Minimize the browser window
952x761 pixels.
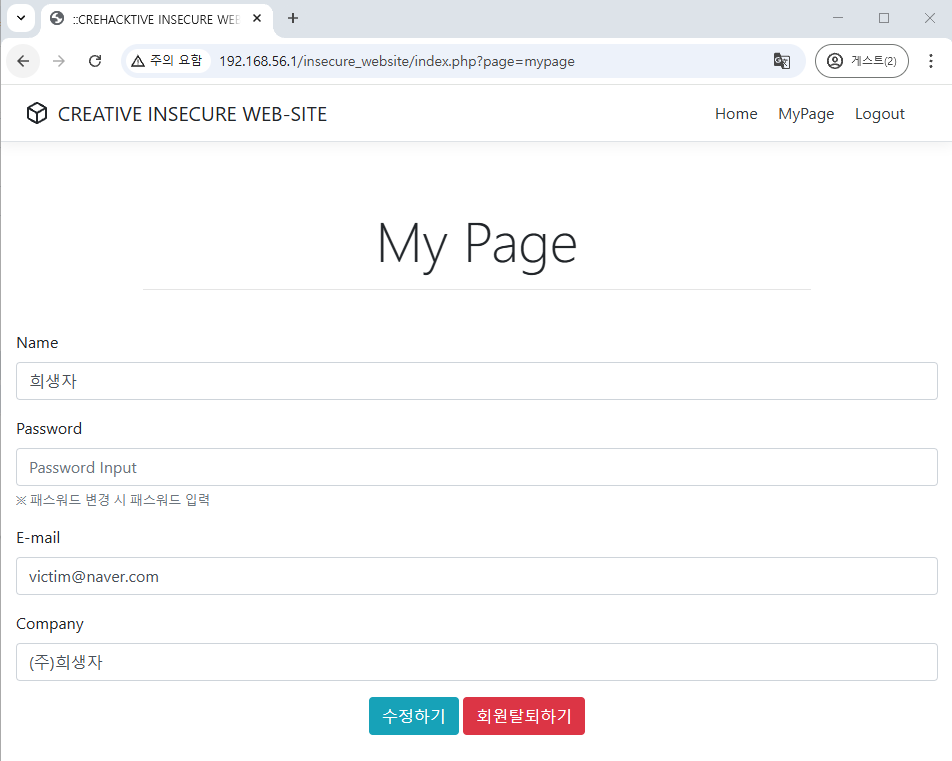pos(838,18)
